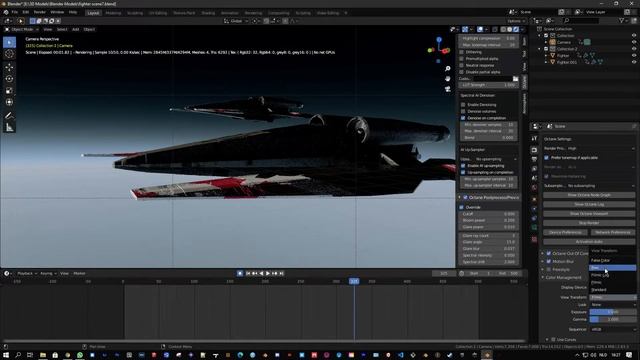Toggle Denoise volumes checkbox
640x360 pixels.
click(x=463, y=111)
